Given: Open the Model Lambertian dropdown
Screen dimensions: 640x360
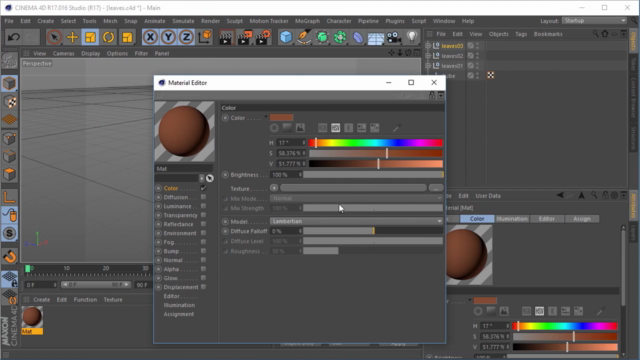Looking at the screenshot, I should [356, 221].
